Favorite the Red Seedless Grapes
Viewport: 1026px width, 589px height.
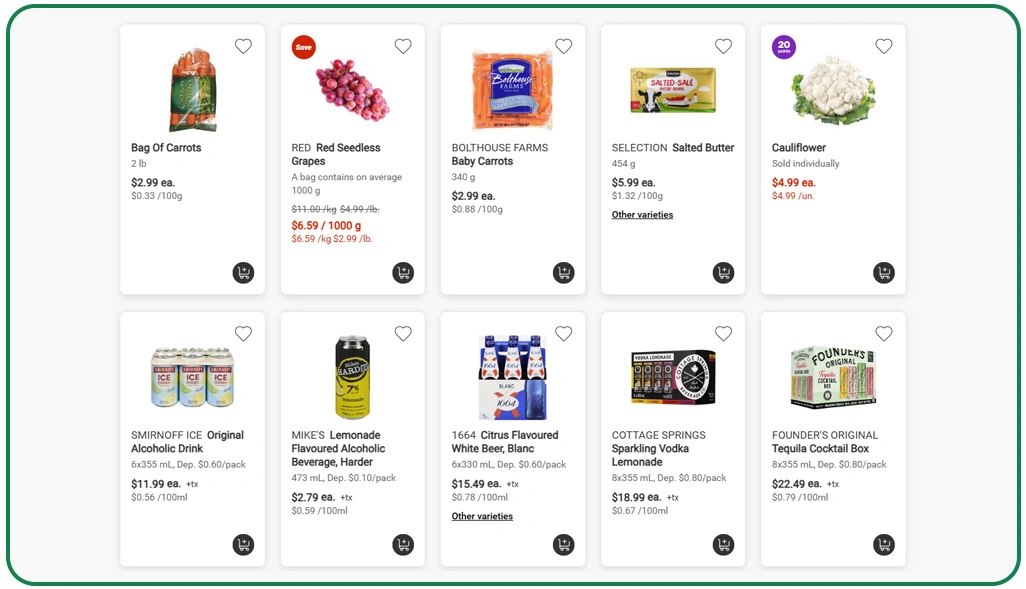pos(403,46)
